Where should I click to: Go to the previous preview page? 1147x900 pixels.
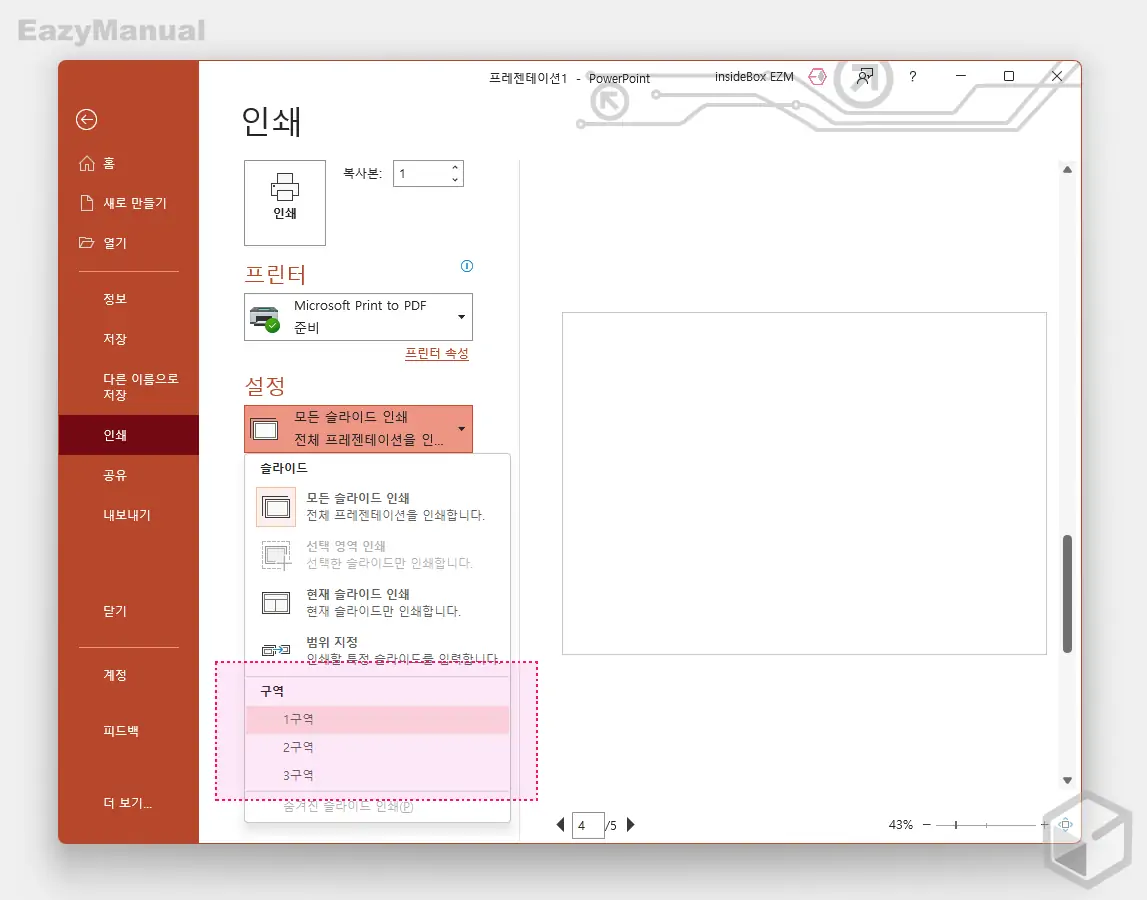tap(560, 825)
